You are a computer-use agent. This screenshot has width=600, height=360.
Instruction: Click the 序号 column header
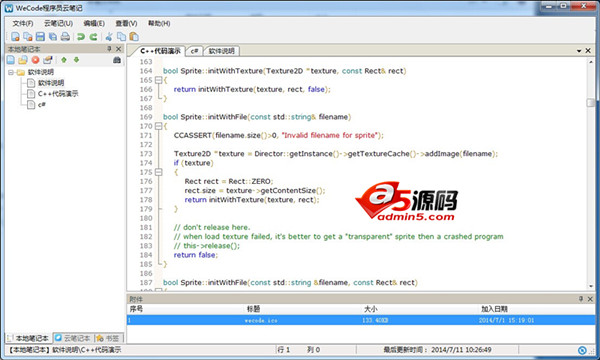tap(136, 309)
